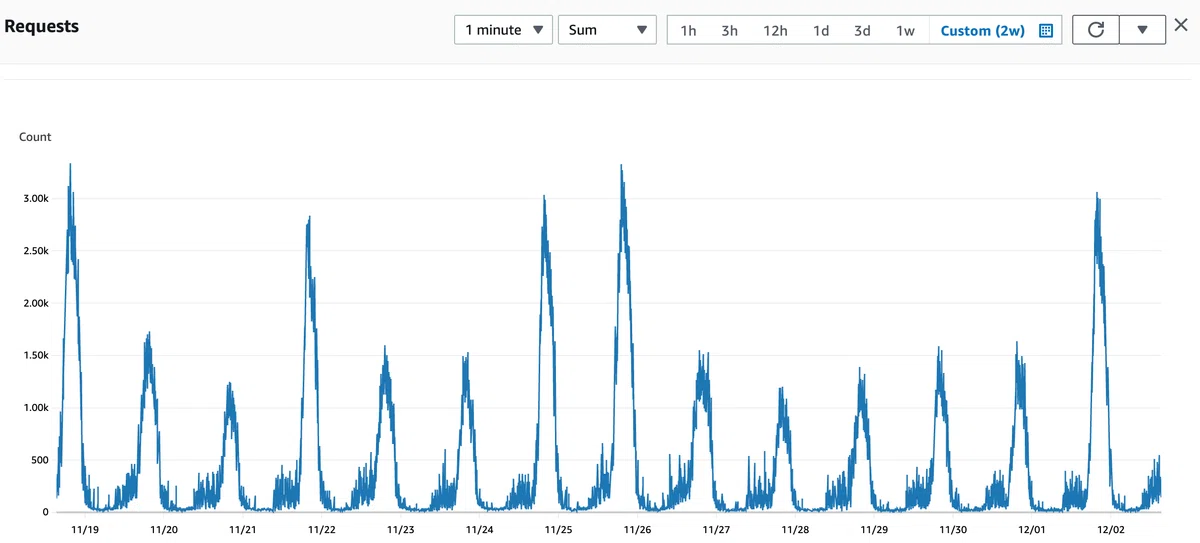Click the 11/27 date label
The width and height of the screenshot is (1200, 543).
[x=717, y=530]
